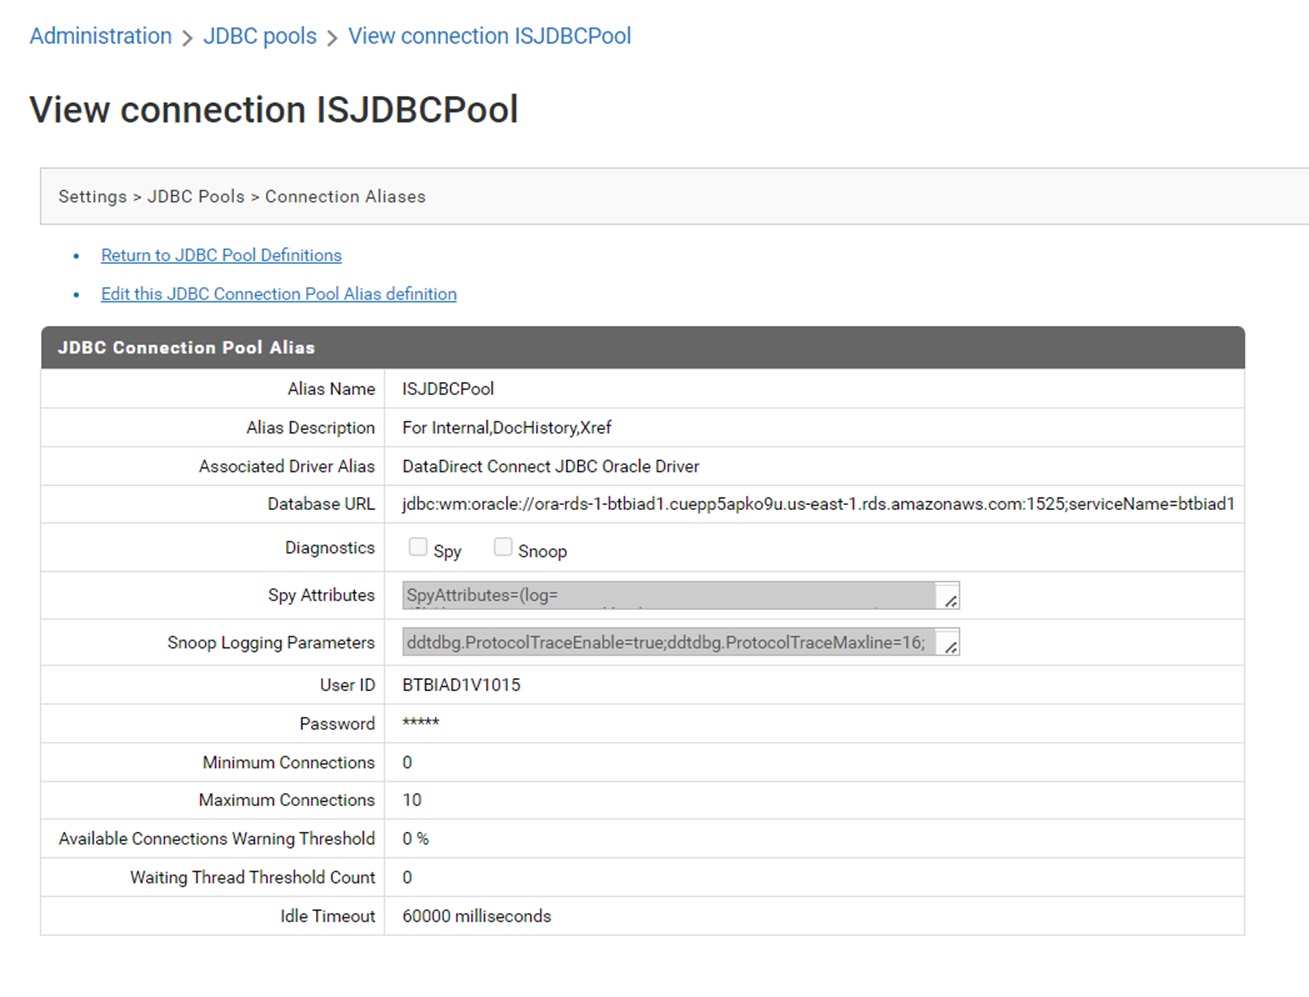Select the masked Password value
1309x997 pixels.
pos(419,723)
